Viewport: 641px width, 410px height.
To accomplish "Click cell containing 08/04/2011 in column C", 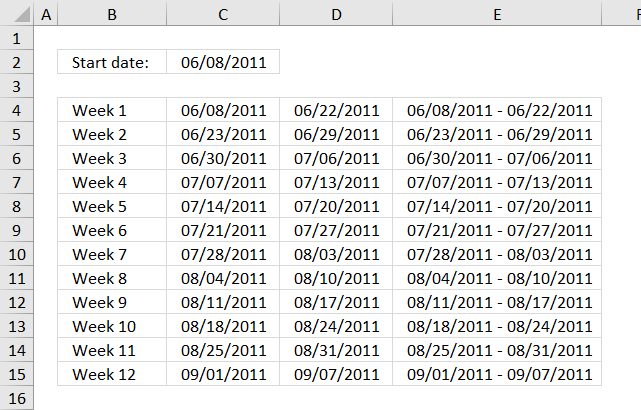I will pyautogui.click(x=223, y=278).
